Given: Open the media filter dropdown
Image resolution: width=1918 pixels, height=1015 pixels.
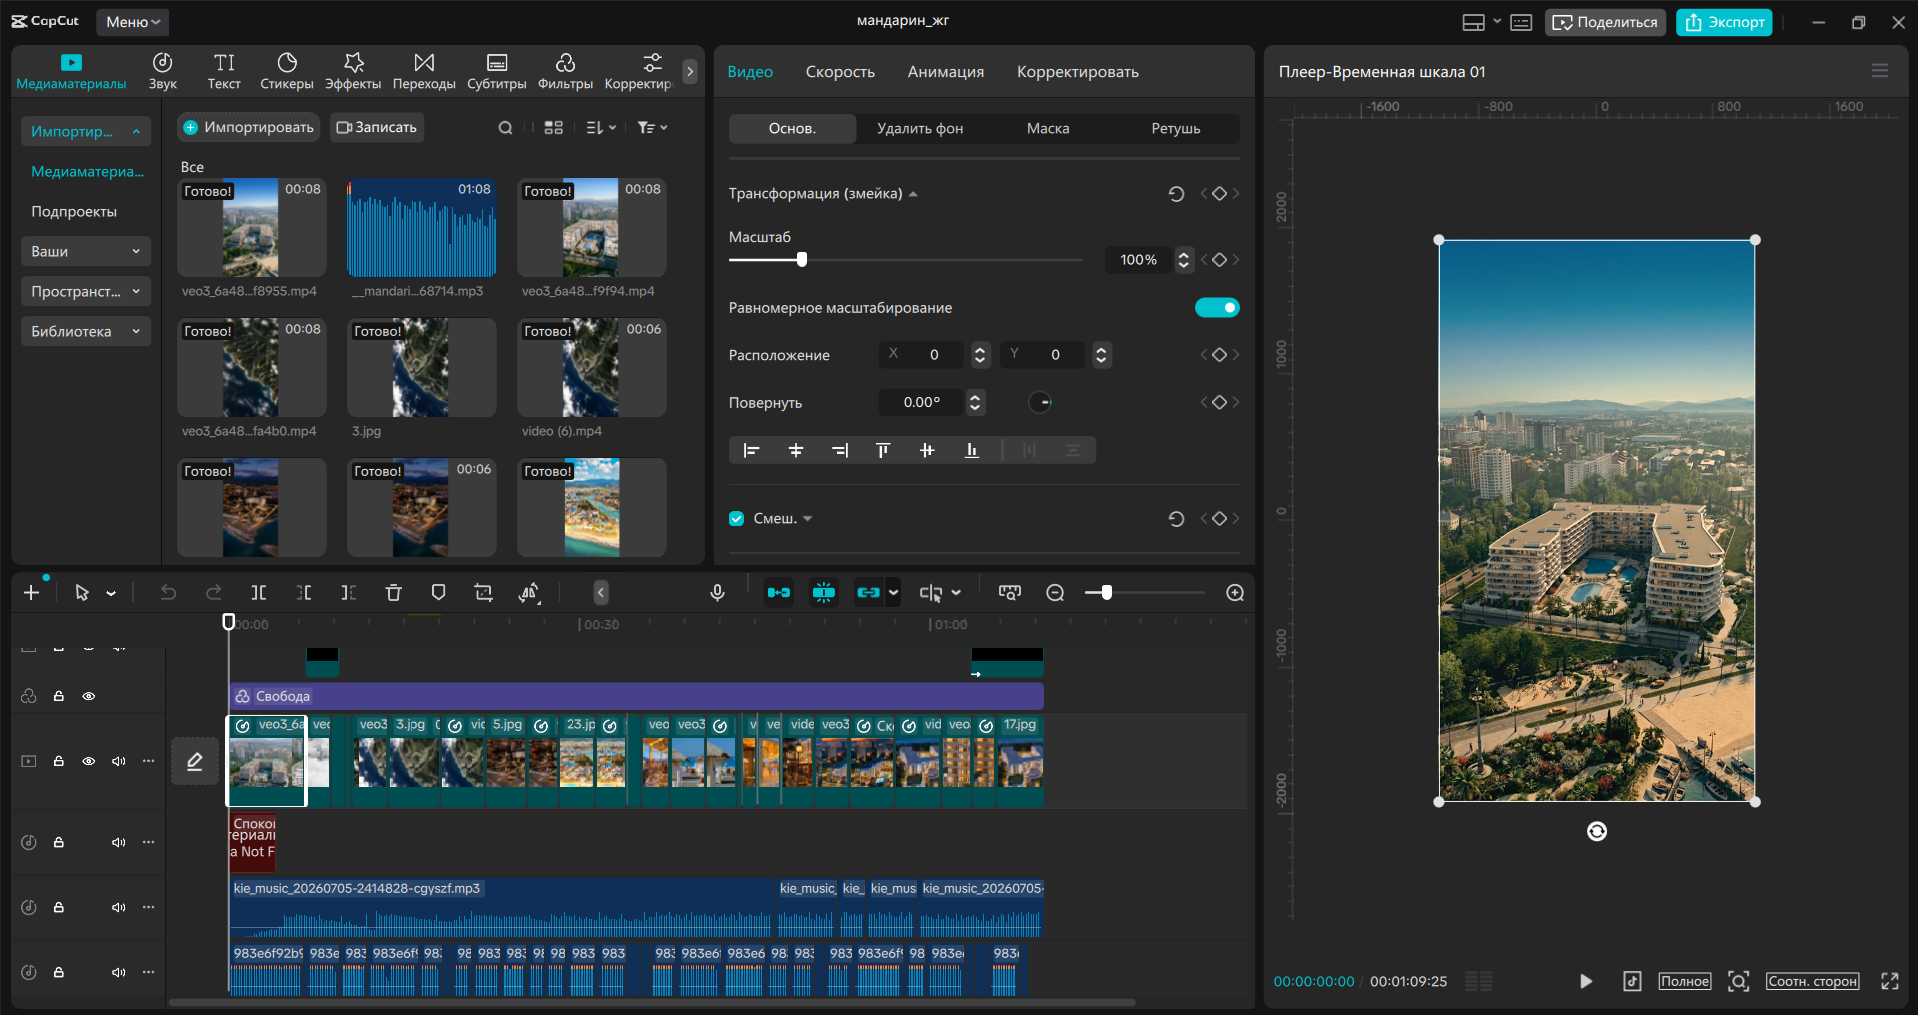Looking at the screenshot, I should click(652, 127).
